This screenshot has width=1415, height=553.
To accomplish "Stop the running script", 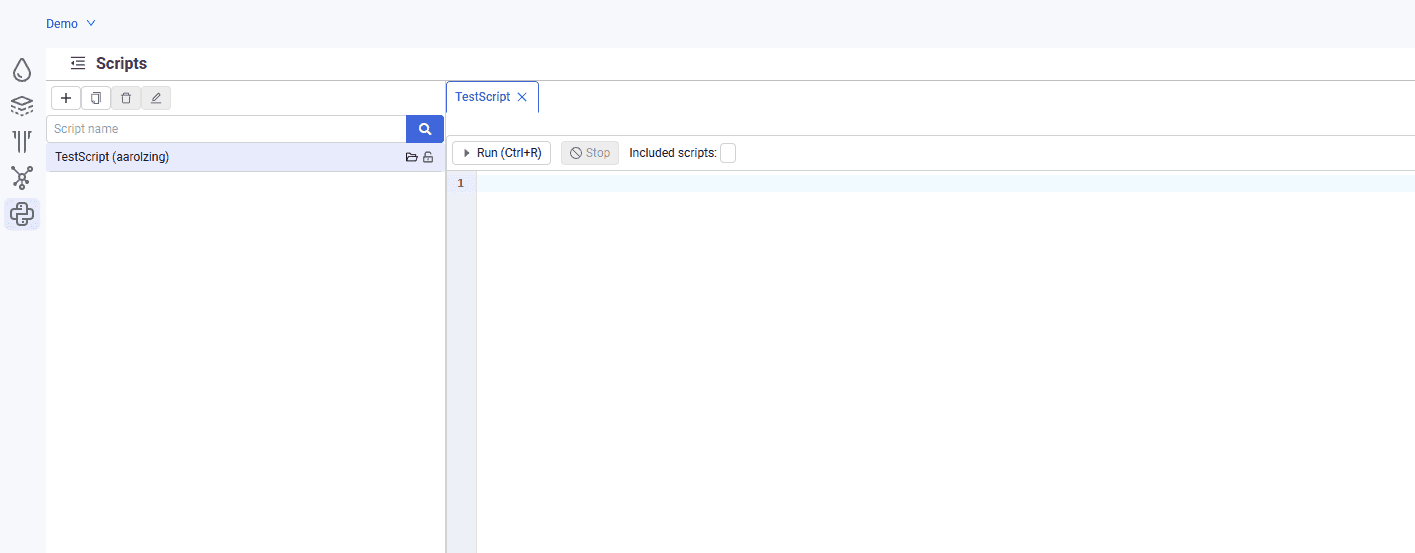I will (590, 153).
